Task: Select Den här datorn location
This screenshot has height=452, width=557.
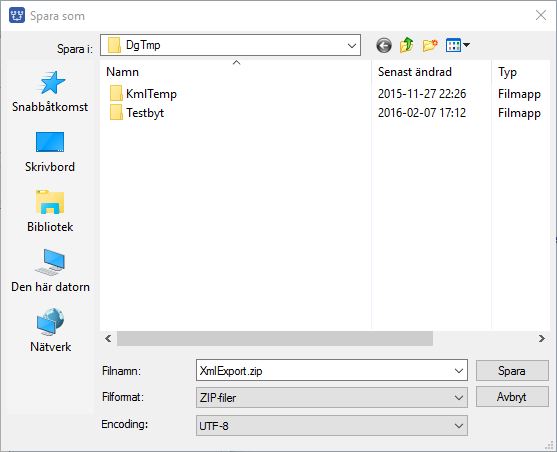Action: pyautogui.click(x=50, y=271)
